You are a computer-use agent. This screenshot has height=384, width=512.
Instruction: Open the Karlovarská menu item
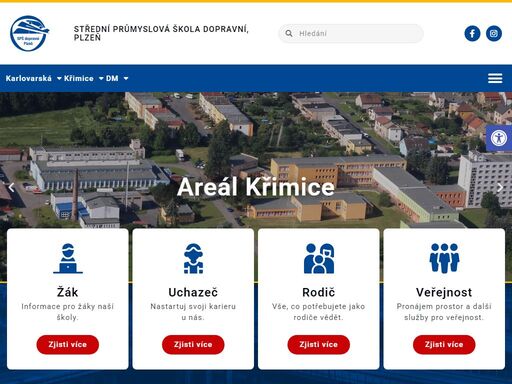29,78
